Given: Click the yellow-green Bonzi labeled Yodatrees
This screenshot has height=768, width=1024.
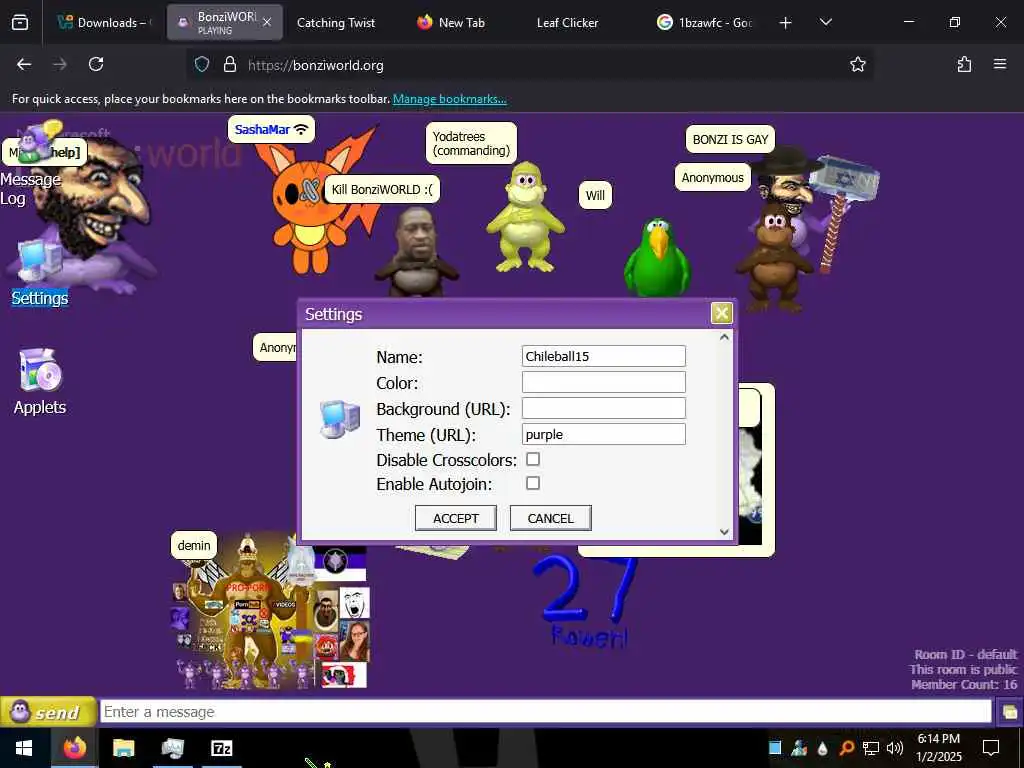Looking at the screenshot, I should click(526, 217).
